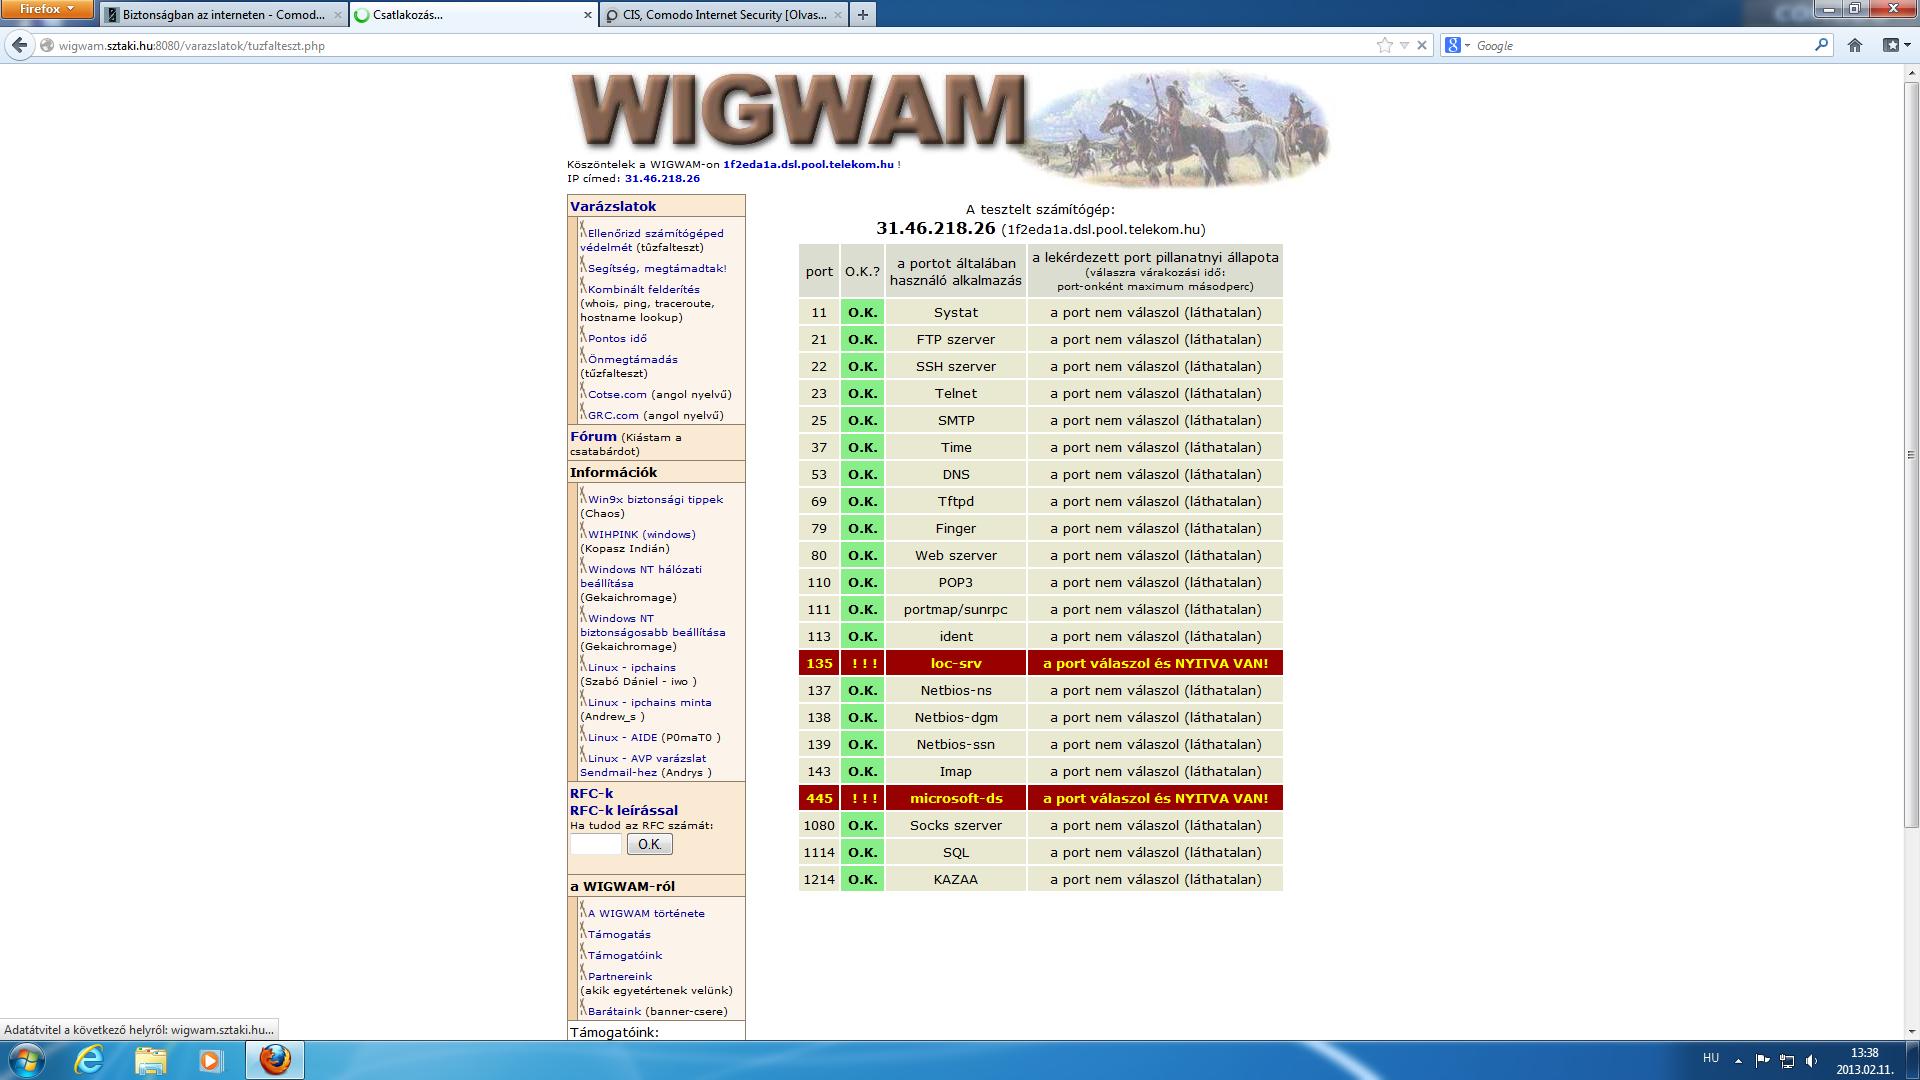
Task: Open Kombinált felderítés link
Action: (644, 289)
